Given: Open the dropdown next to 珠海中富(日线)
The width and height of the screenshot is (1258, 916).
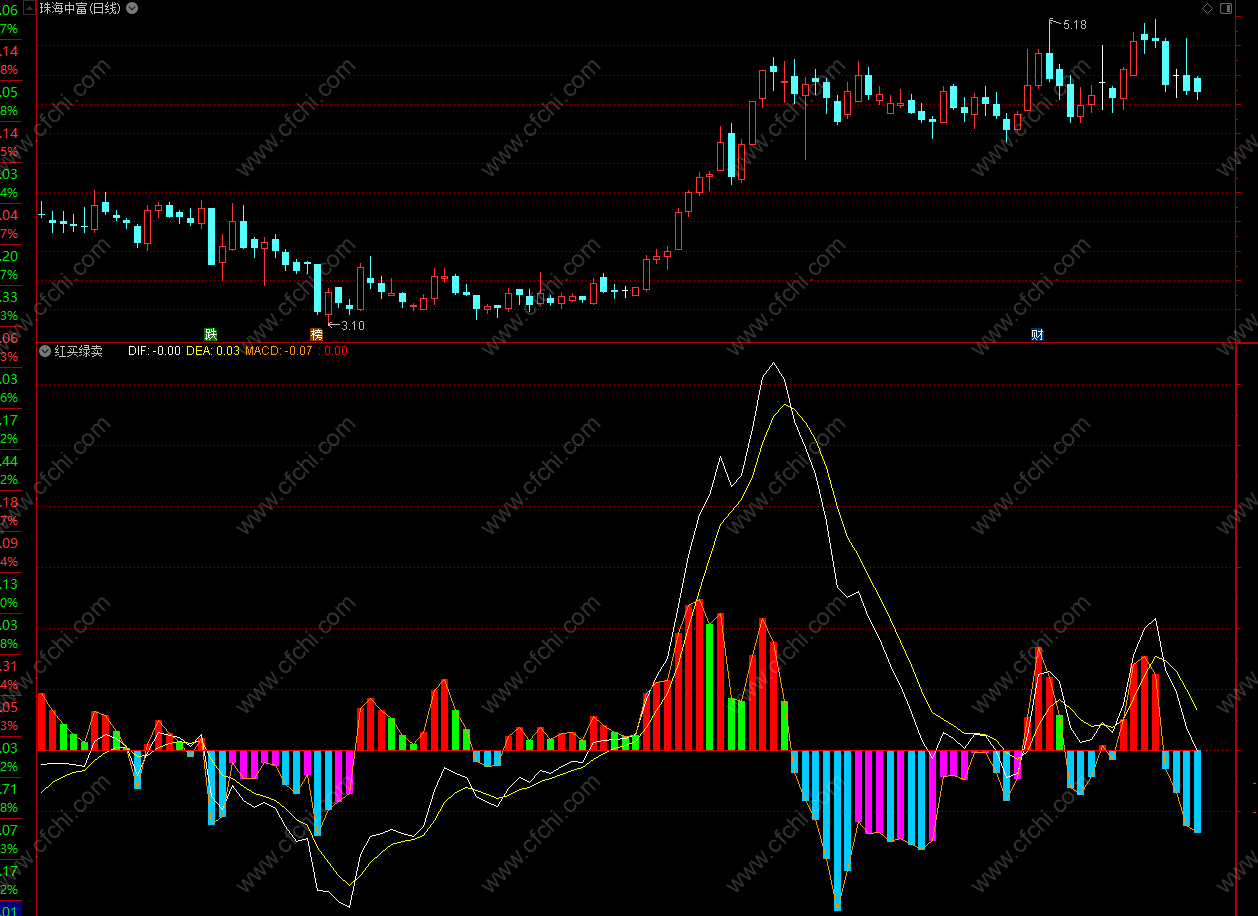Looking at the screenshot, I should [x=133, y=8].
